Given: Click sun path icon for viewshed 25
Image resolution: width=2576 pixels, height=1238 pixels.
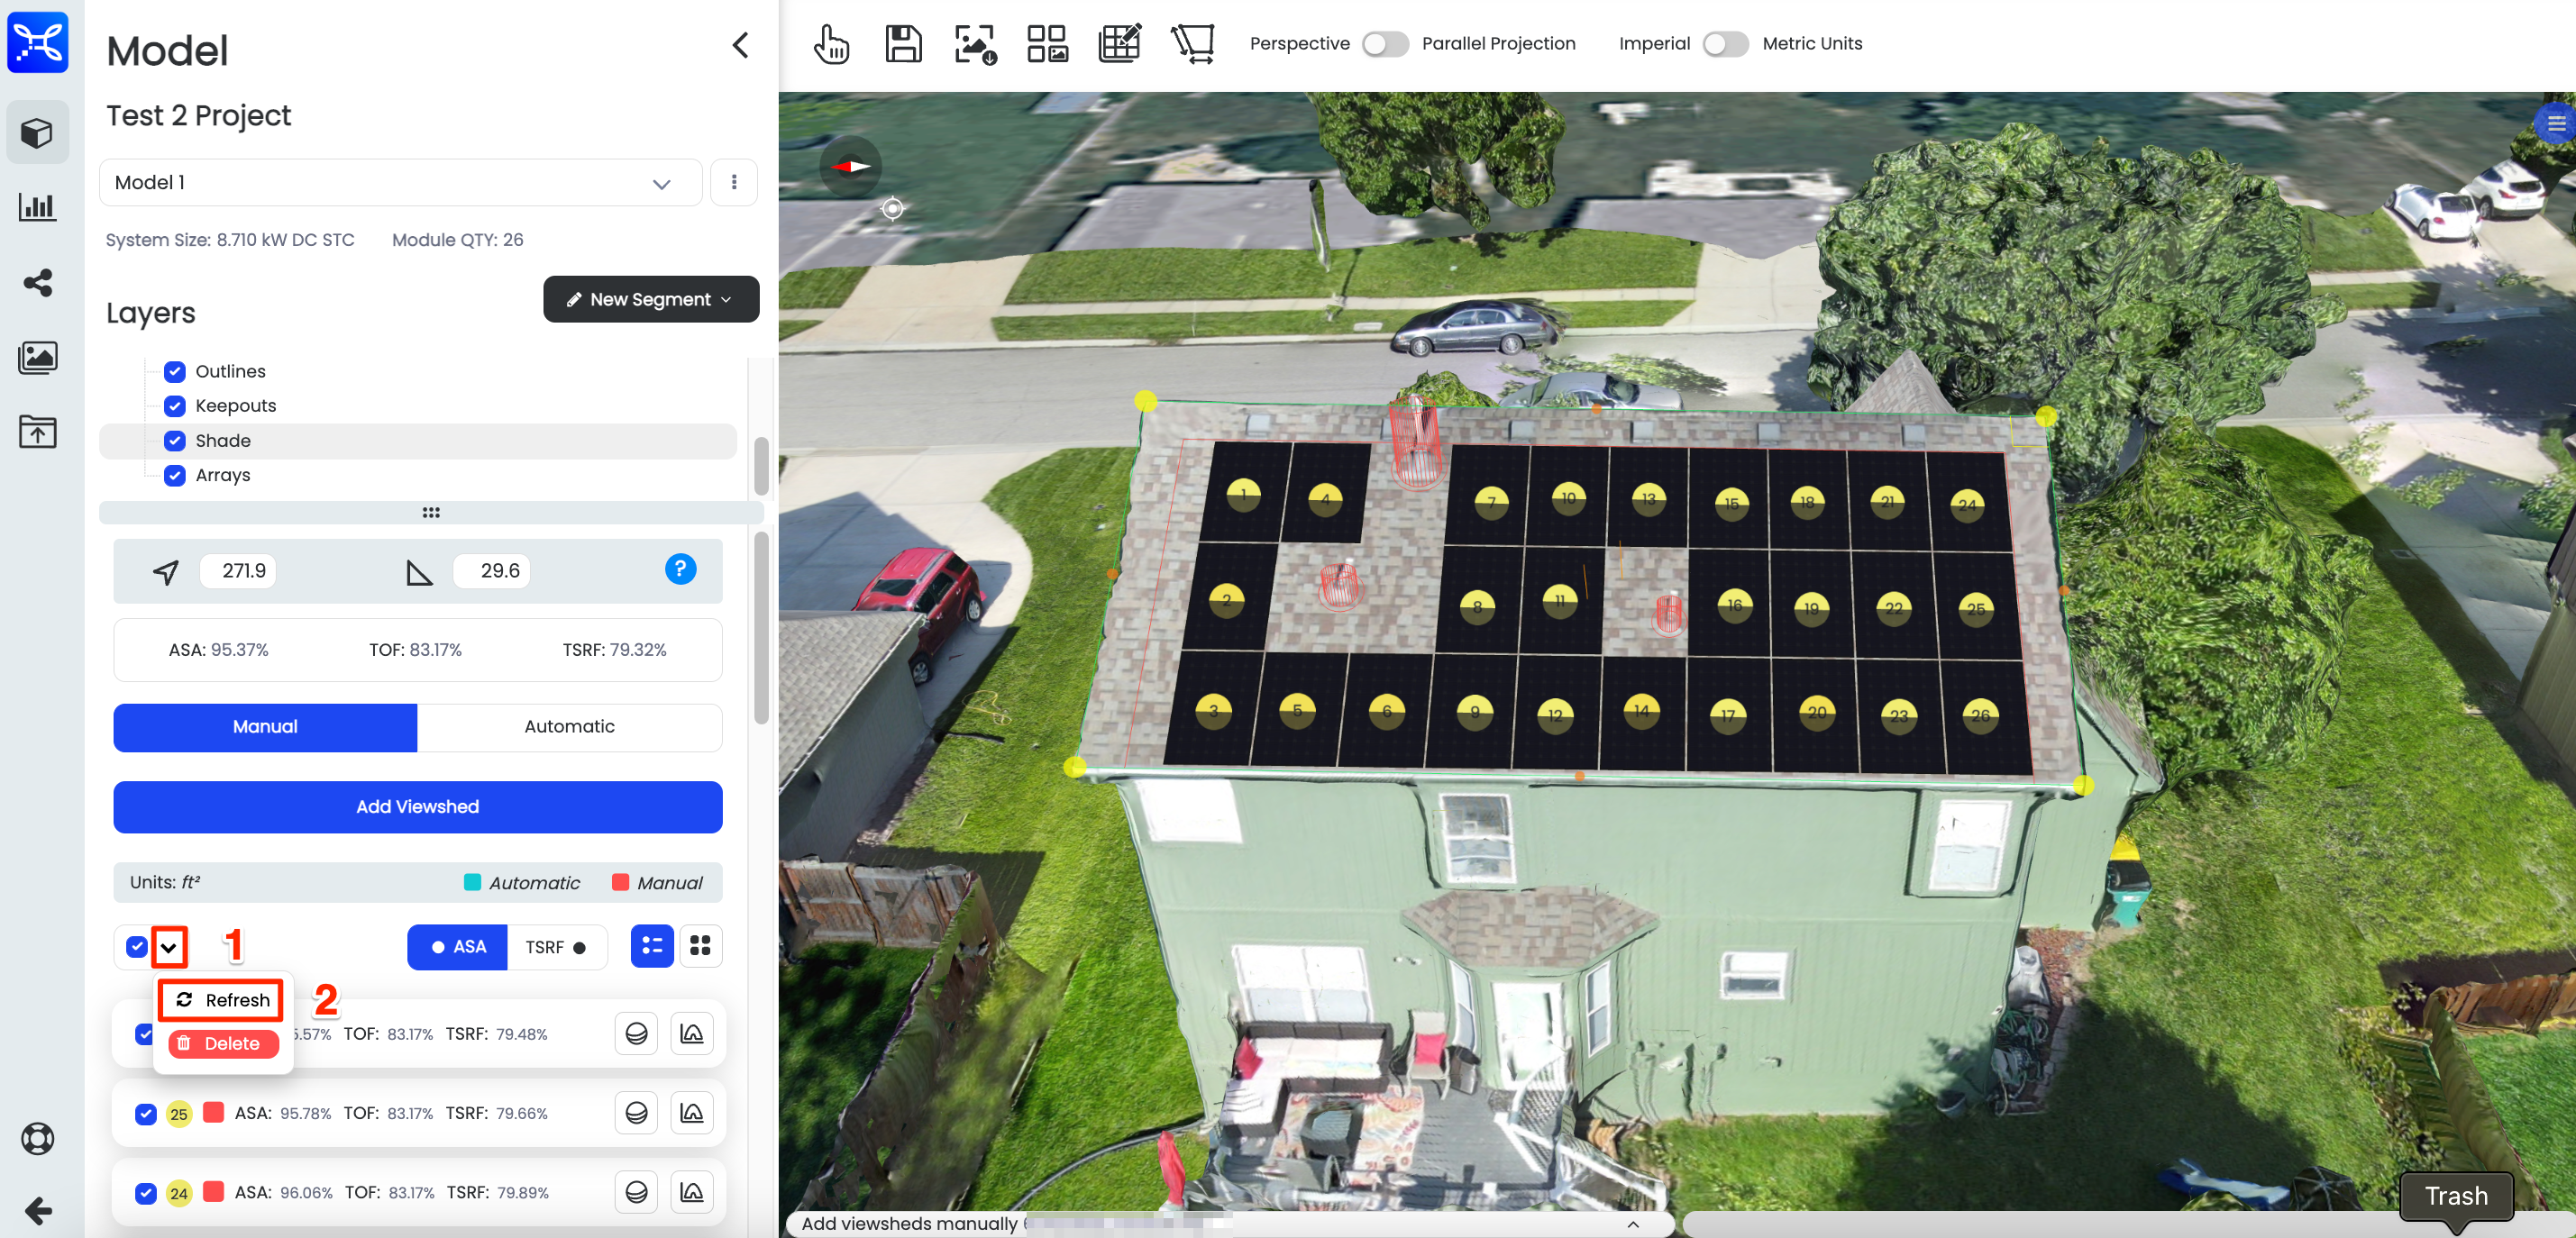Looking at the screenshot, I should pos(636,1112).
